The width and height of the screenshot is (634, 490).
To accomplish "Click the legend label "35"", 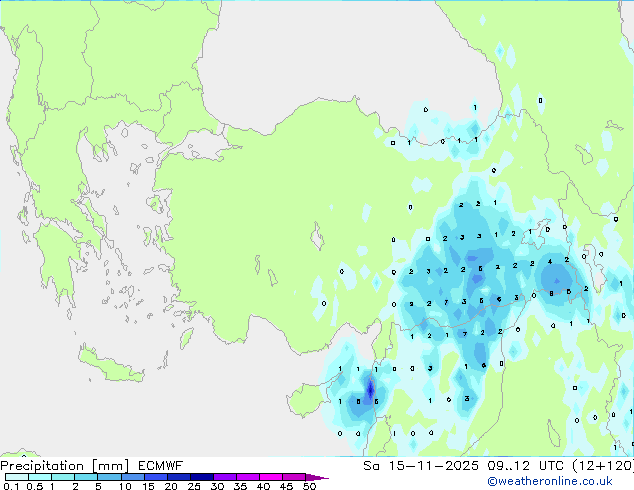I will point(240,486).
